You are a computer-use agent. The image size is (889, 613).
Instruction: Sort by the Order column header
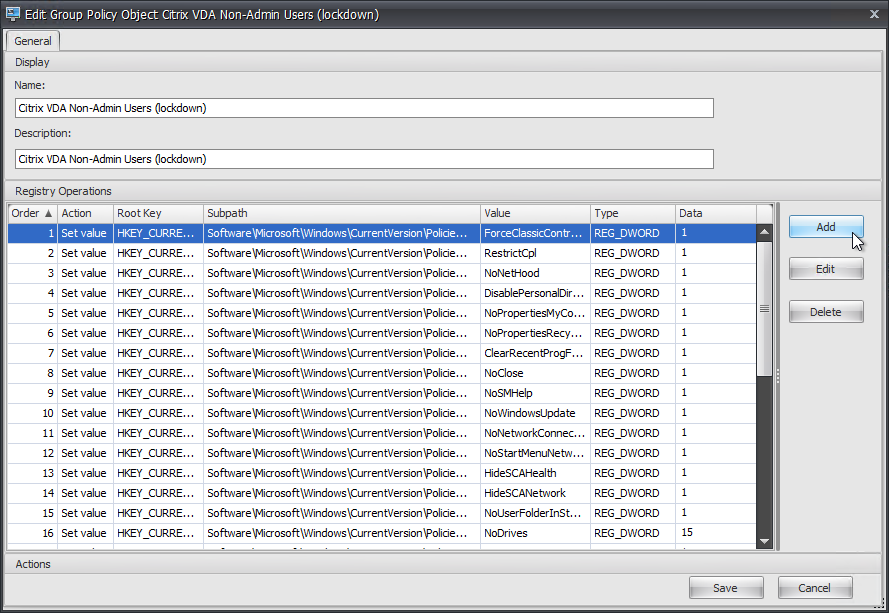point(32,213)
